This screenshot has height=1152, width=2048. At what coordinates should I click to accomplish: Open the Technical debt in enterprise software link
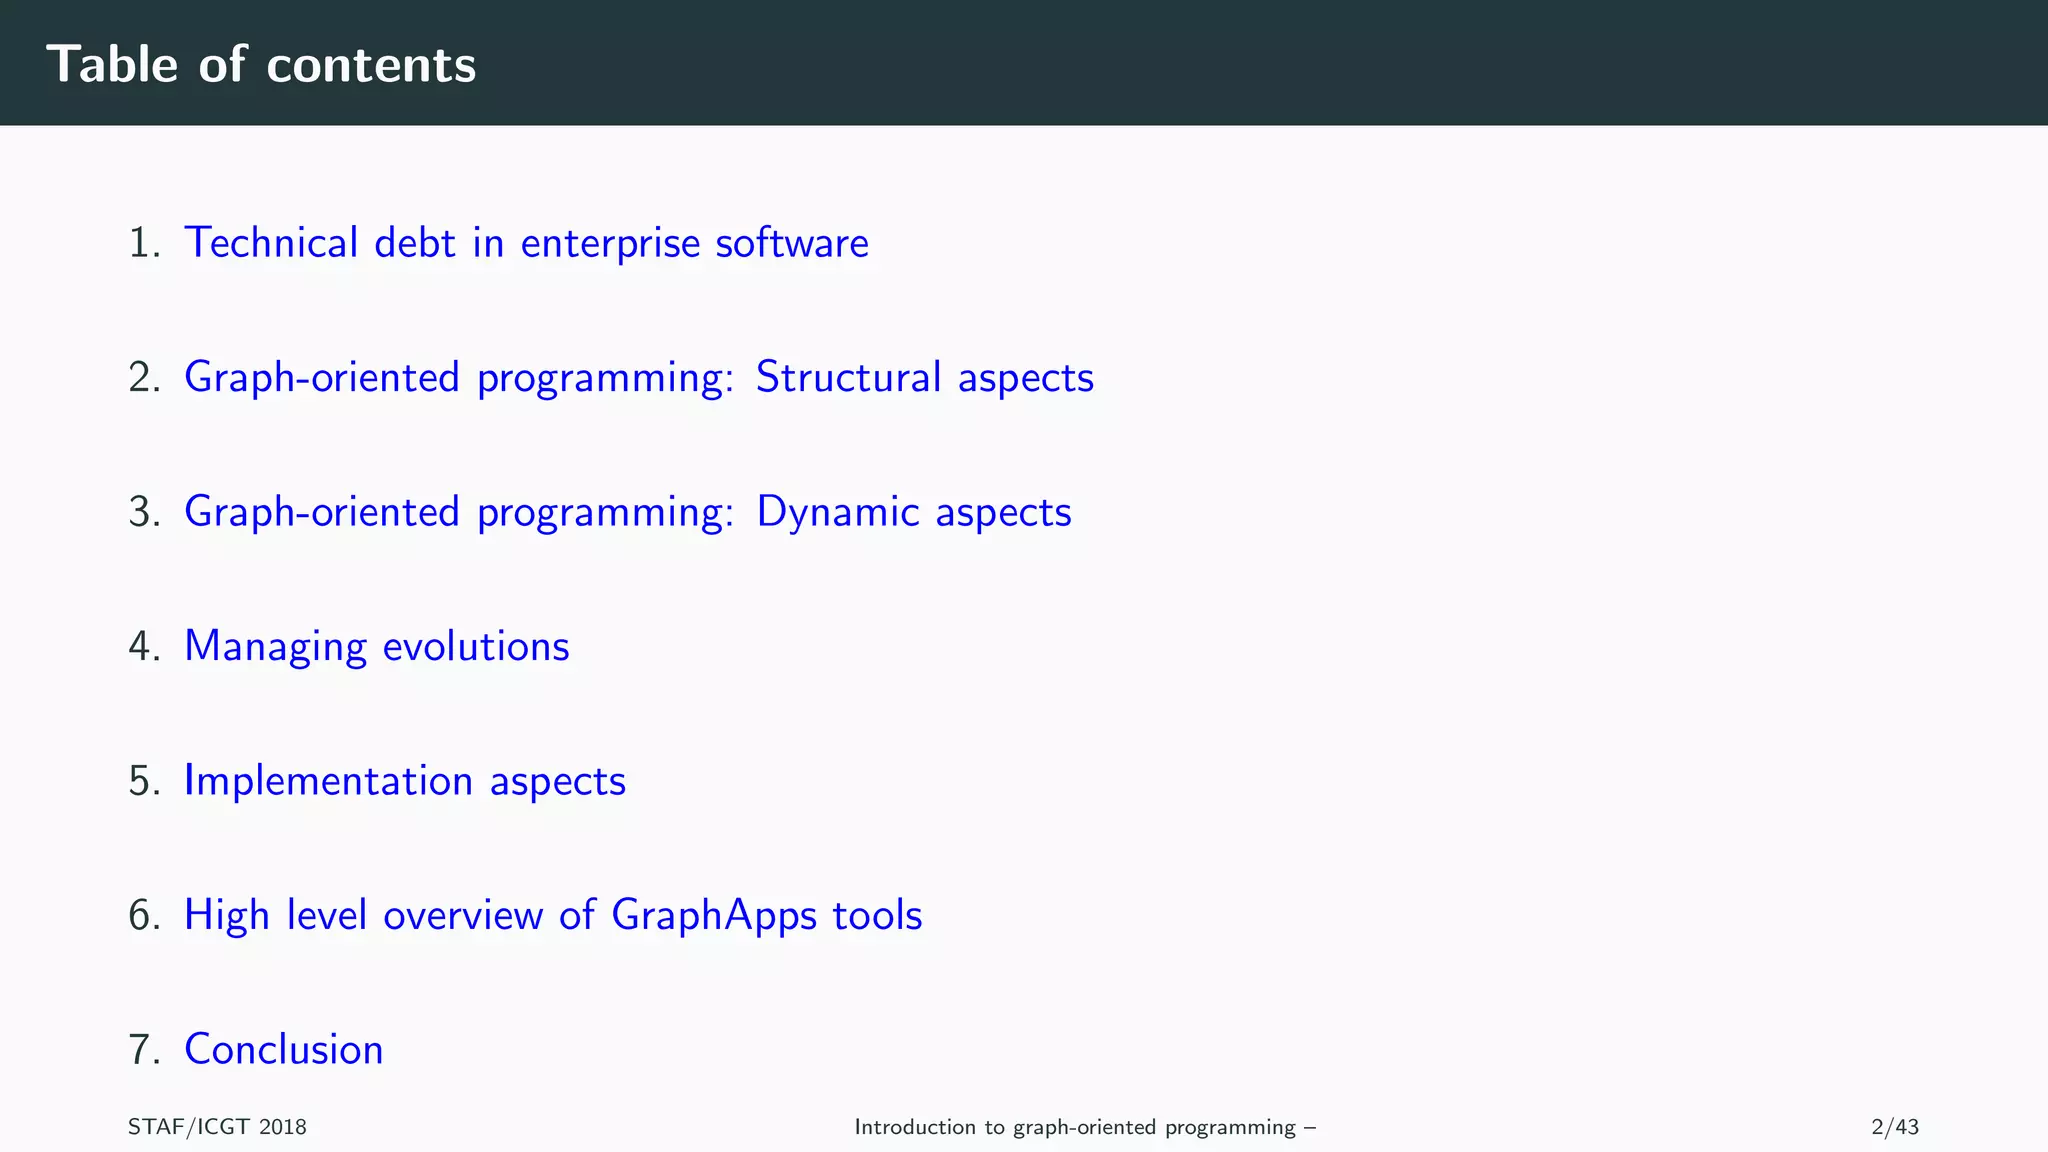(x=526, y=243)
